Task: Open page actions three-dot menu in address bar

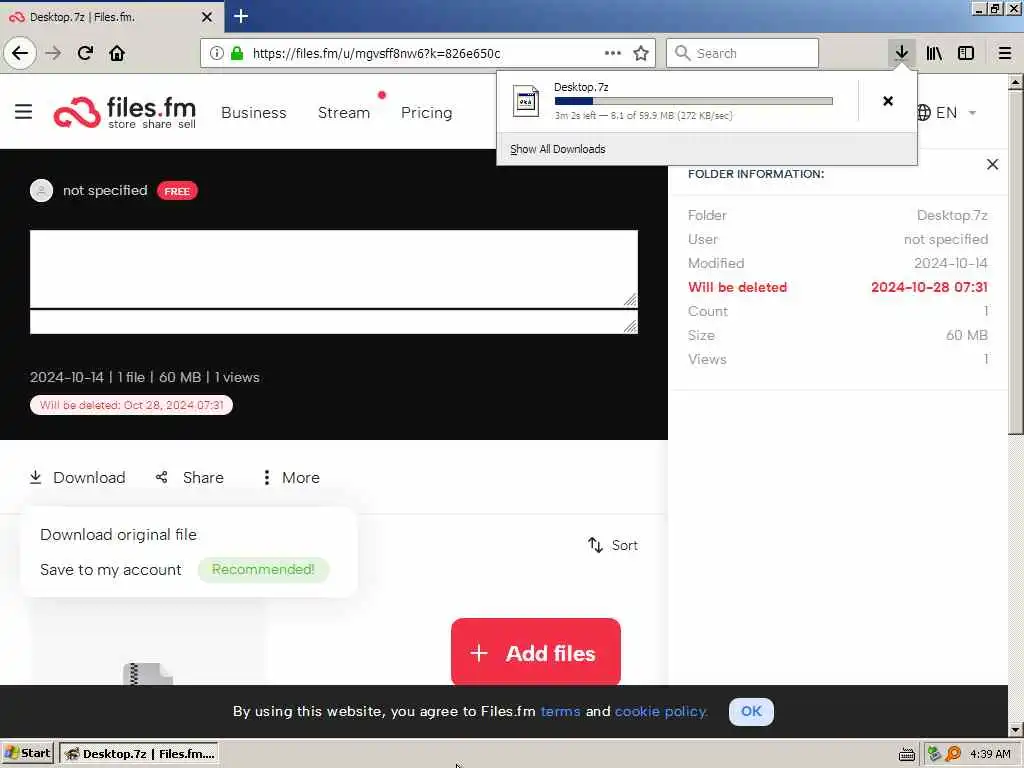Action: [x=613, y=53]
